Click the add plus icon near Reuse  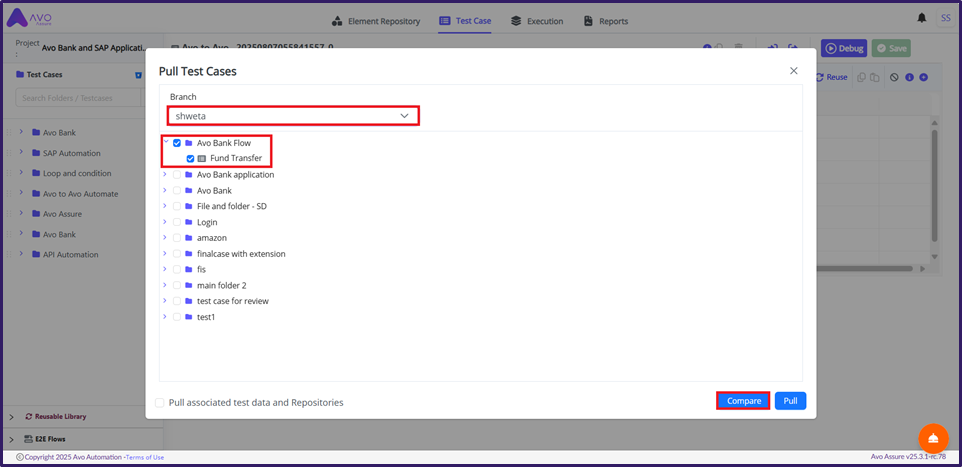click(x=923, y=77)
